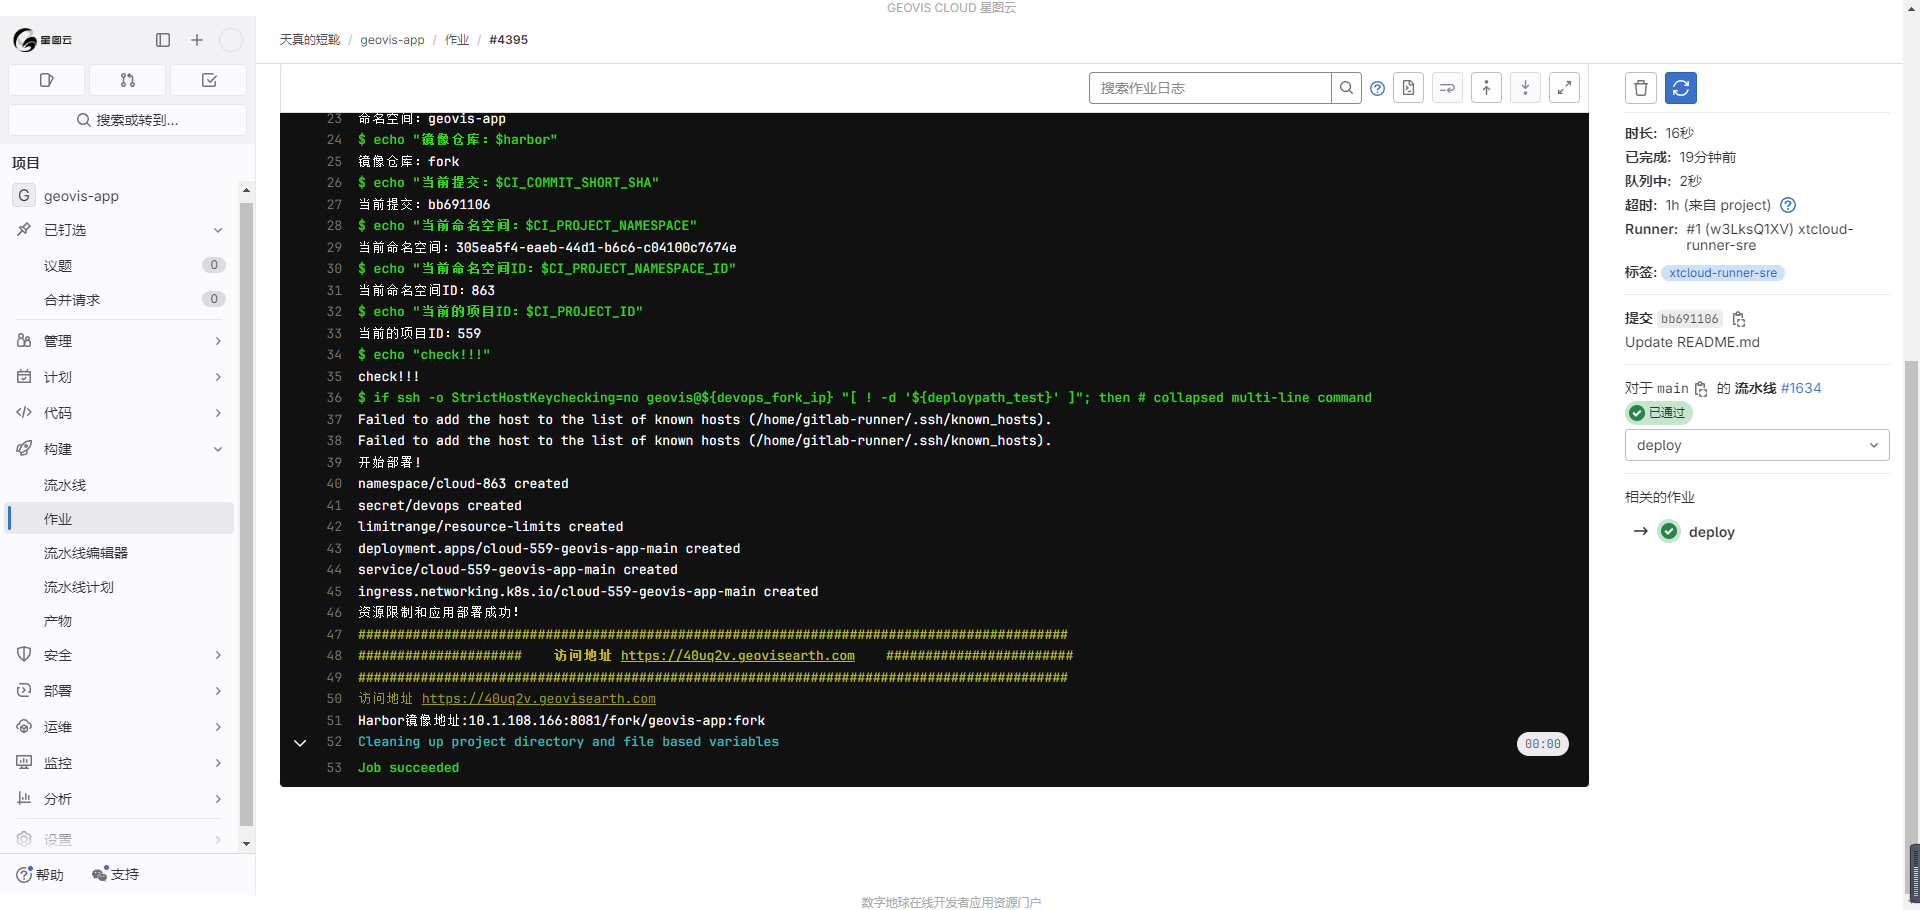Expand the 管理 menu section
Viewport: 1920px width, 910px height.
(x=218, y=341)
